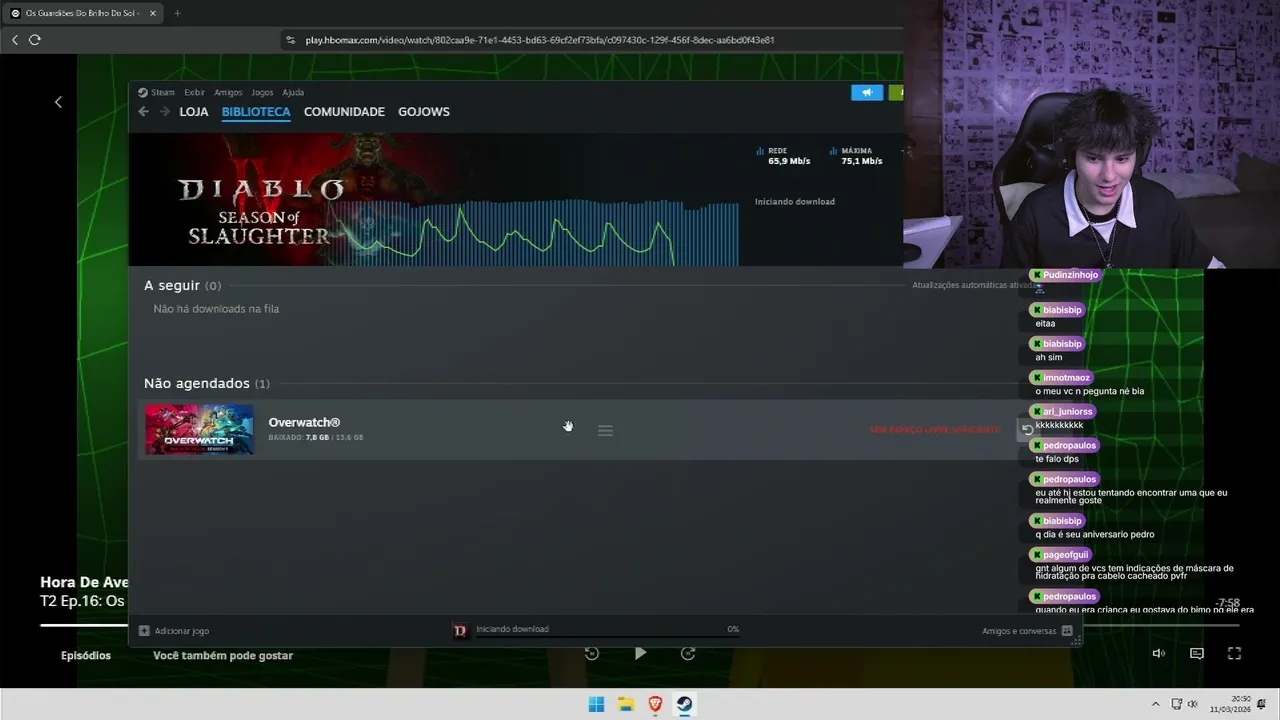Open taskbar volume control

click(1193, 704)
